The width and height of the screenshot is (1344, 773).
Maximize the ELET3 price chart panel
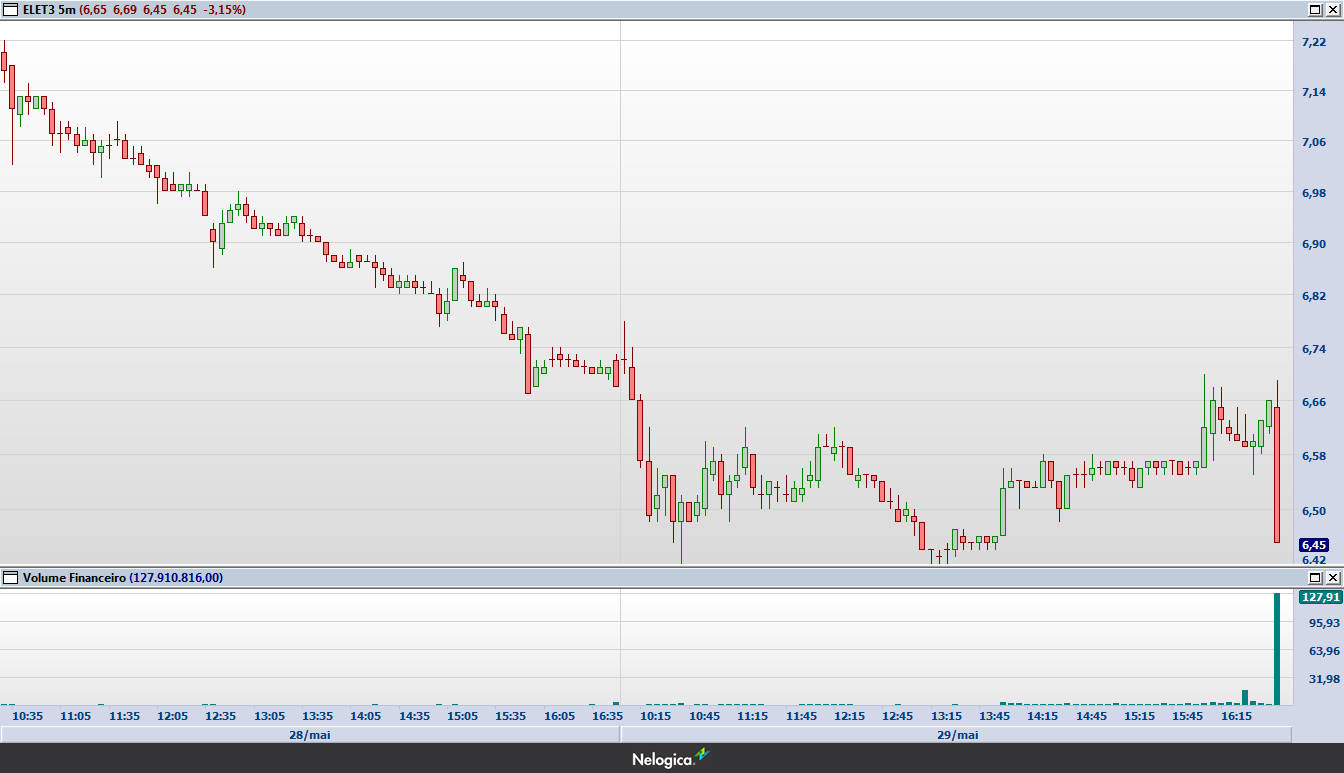point(1315,9)
